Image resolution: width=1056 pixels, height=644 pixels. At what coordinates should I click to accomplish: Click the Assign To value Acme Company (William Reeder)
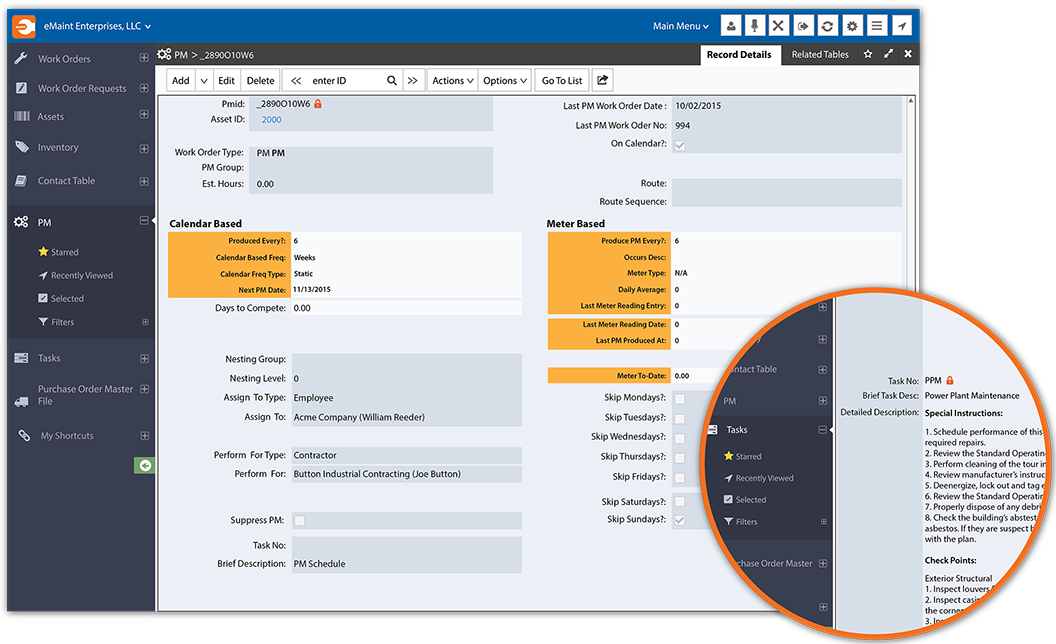pos(360,417)
